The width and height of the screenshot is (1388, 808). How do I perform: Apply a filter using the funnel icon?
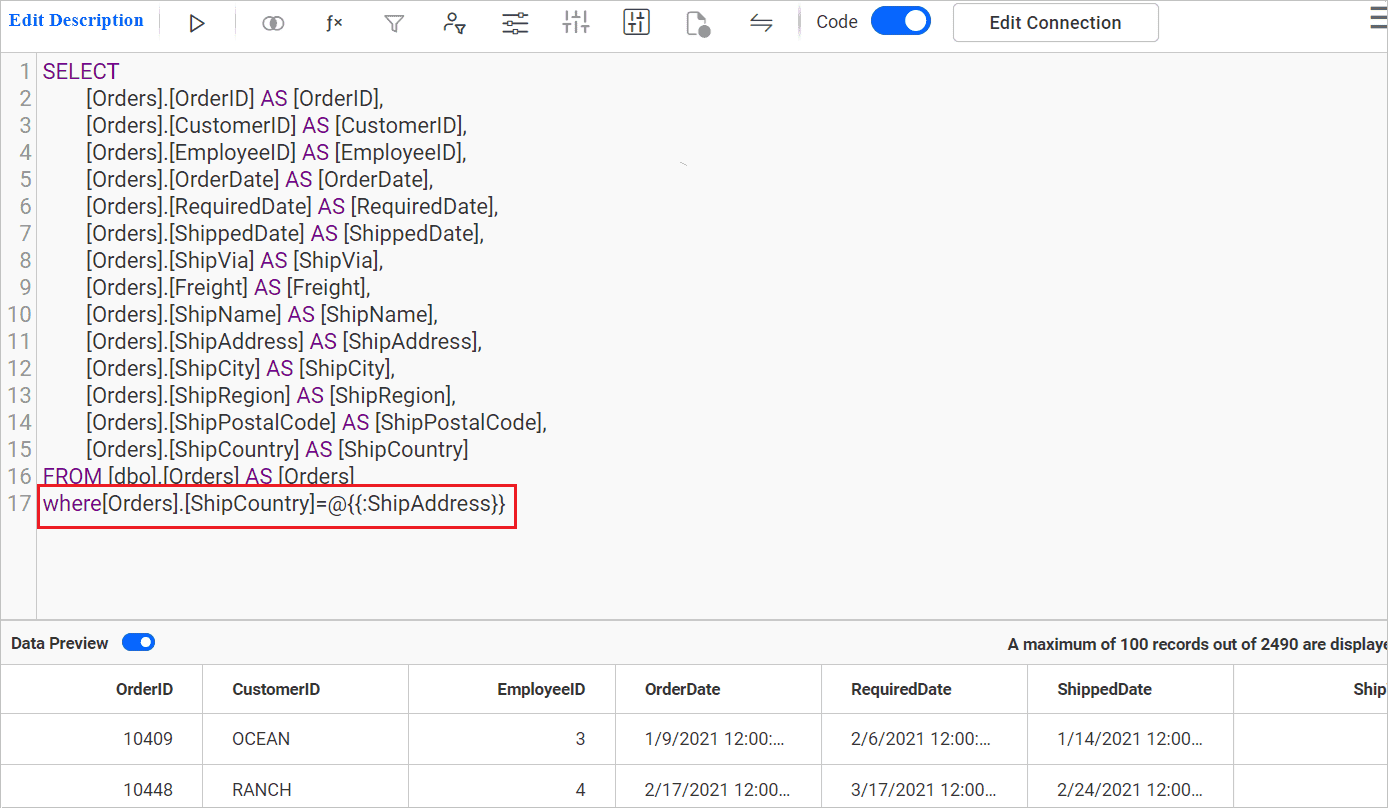[x=394, y=21]
